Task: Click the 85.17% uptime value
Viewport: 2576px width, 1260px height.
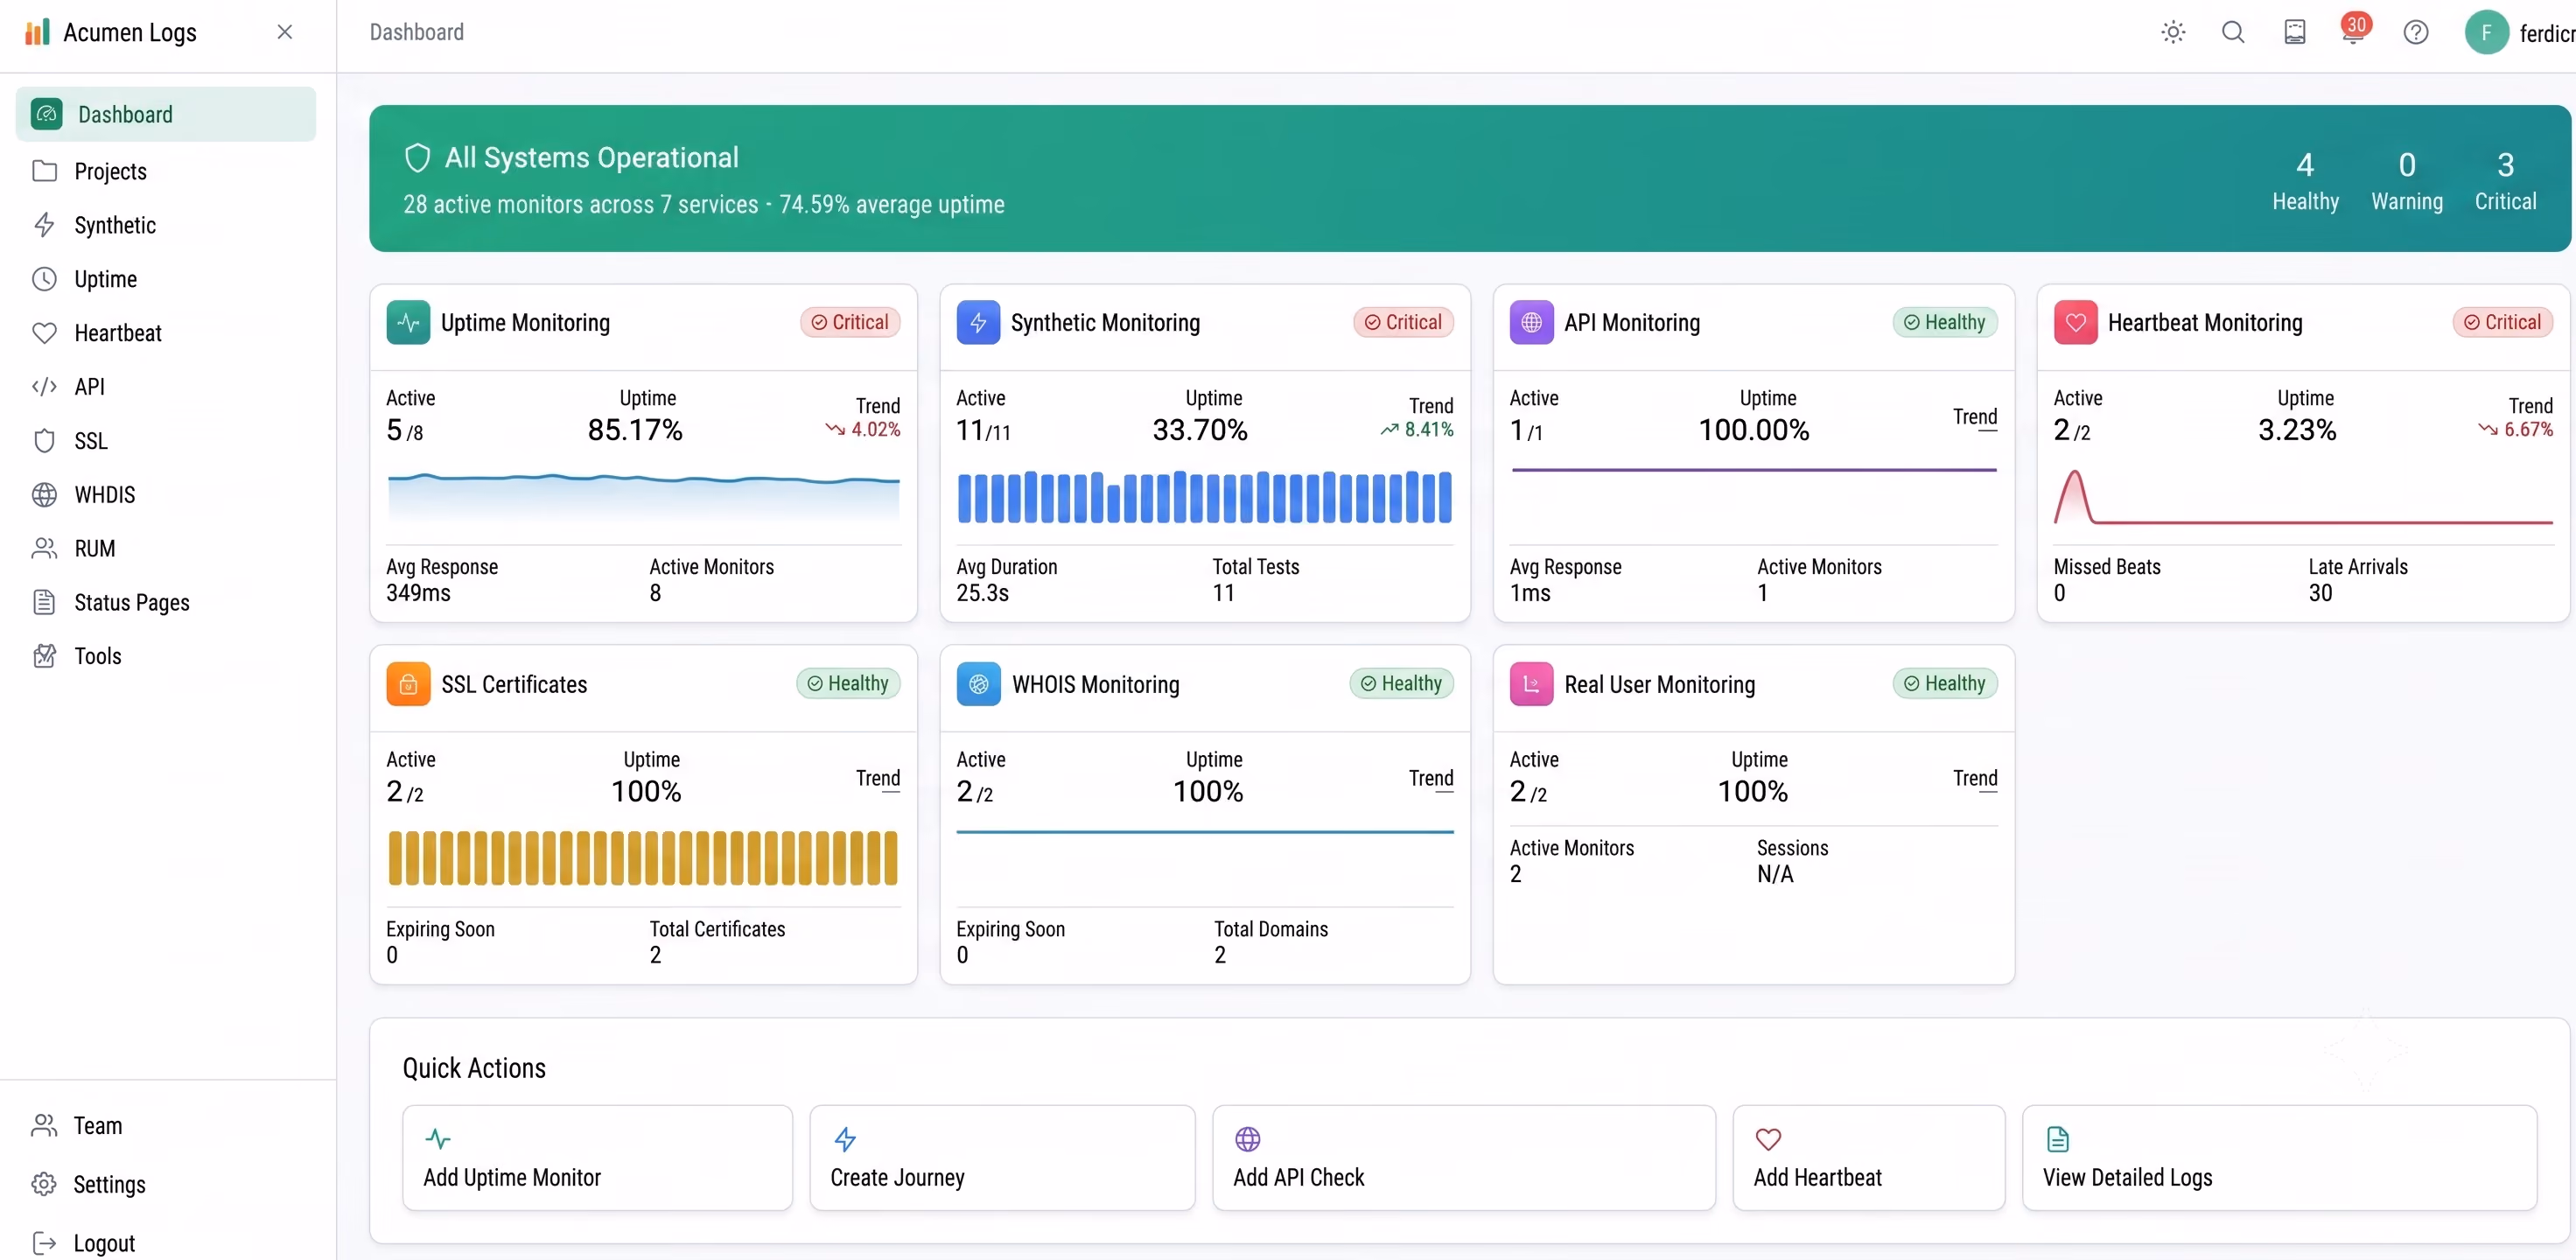Action: [x=635, y=430]
